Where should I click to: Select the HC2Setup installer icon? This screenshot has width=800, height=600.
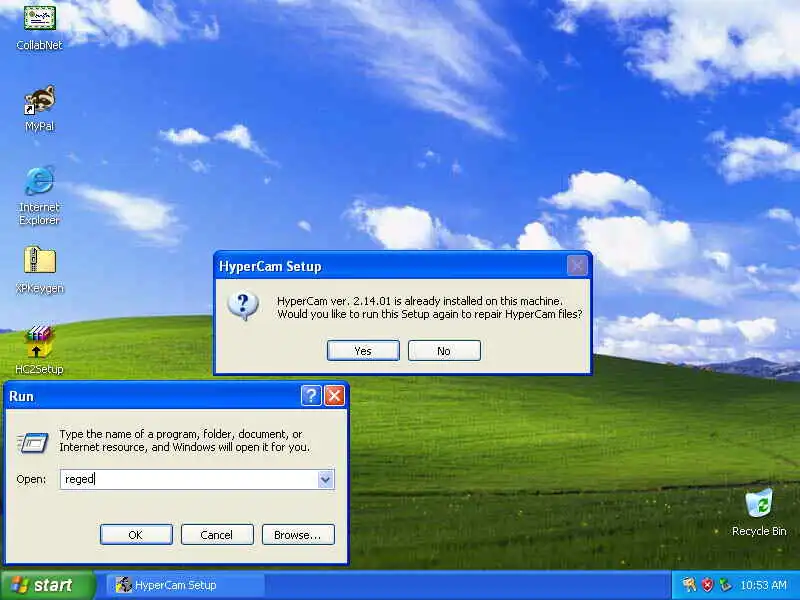39,350
